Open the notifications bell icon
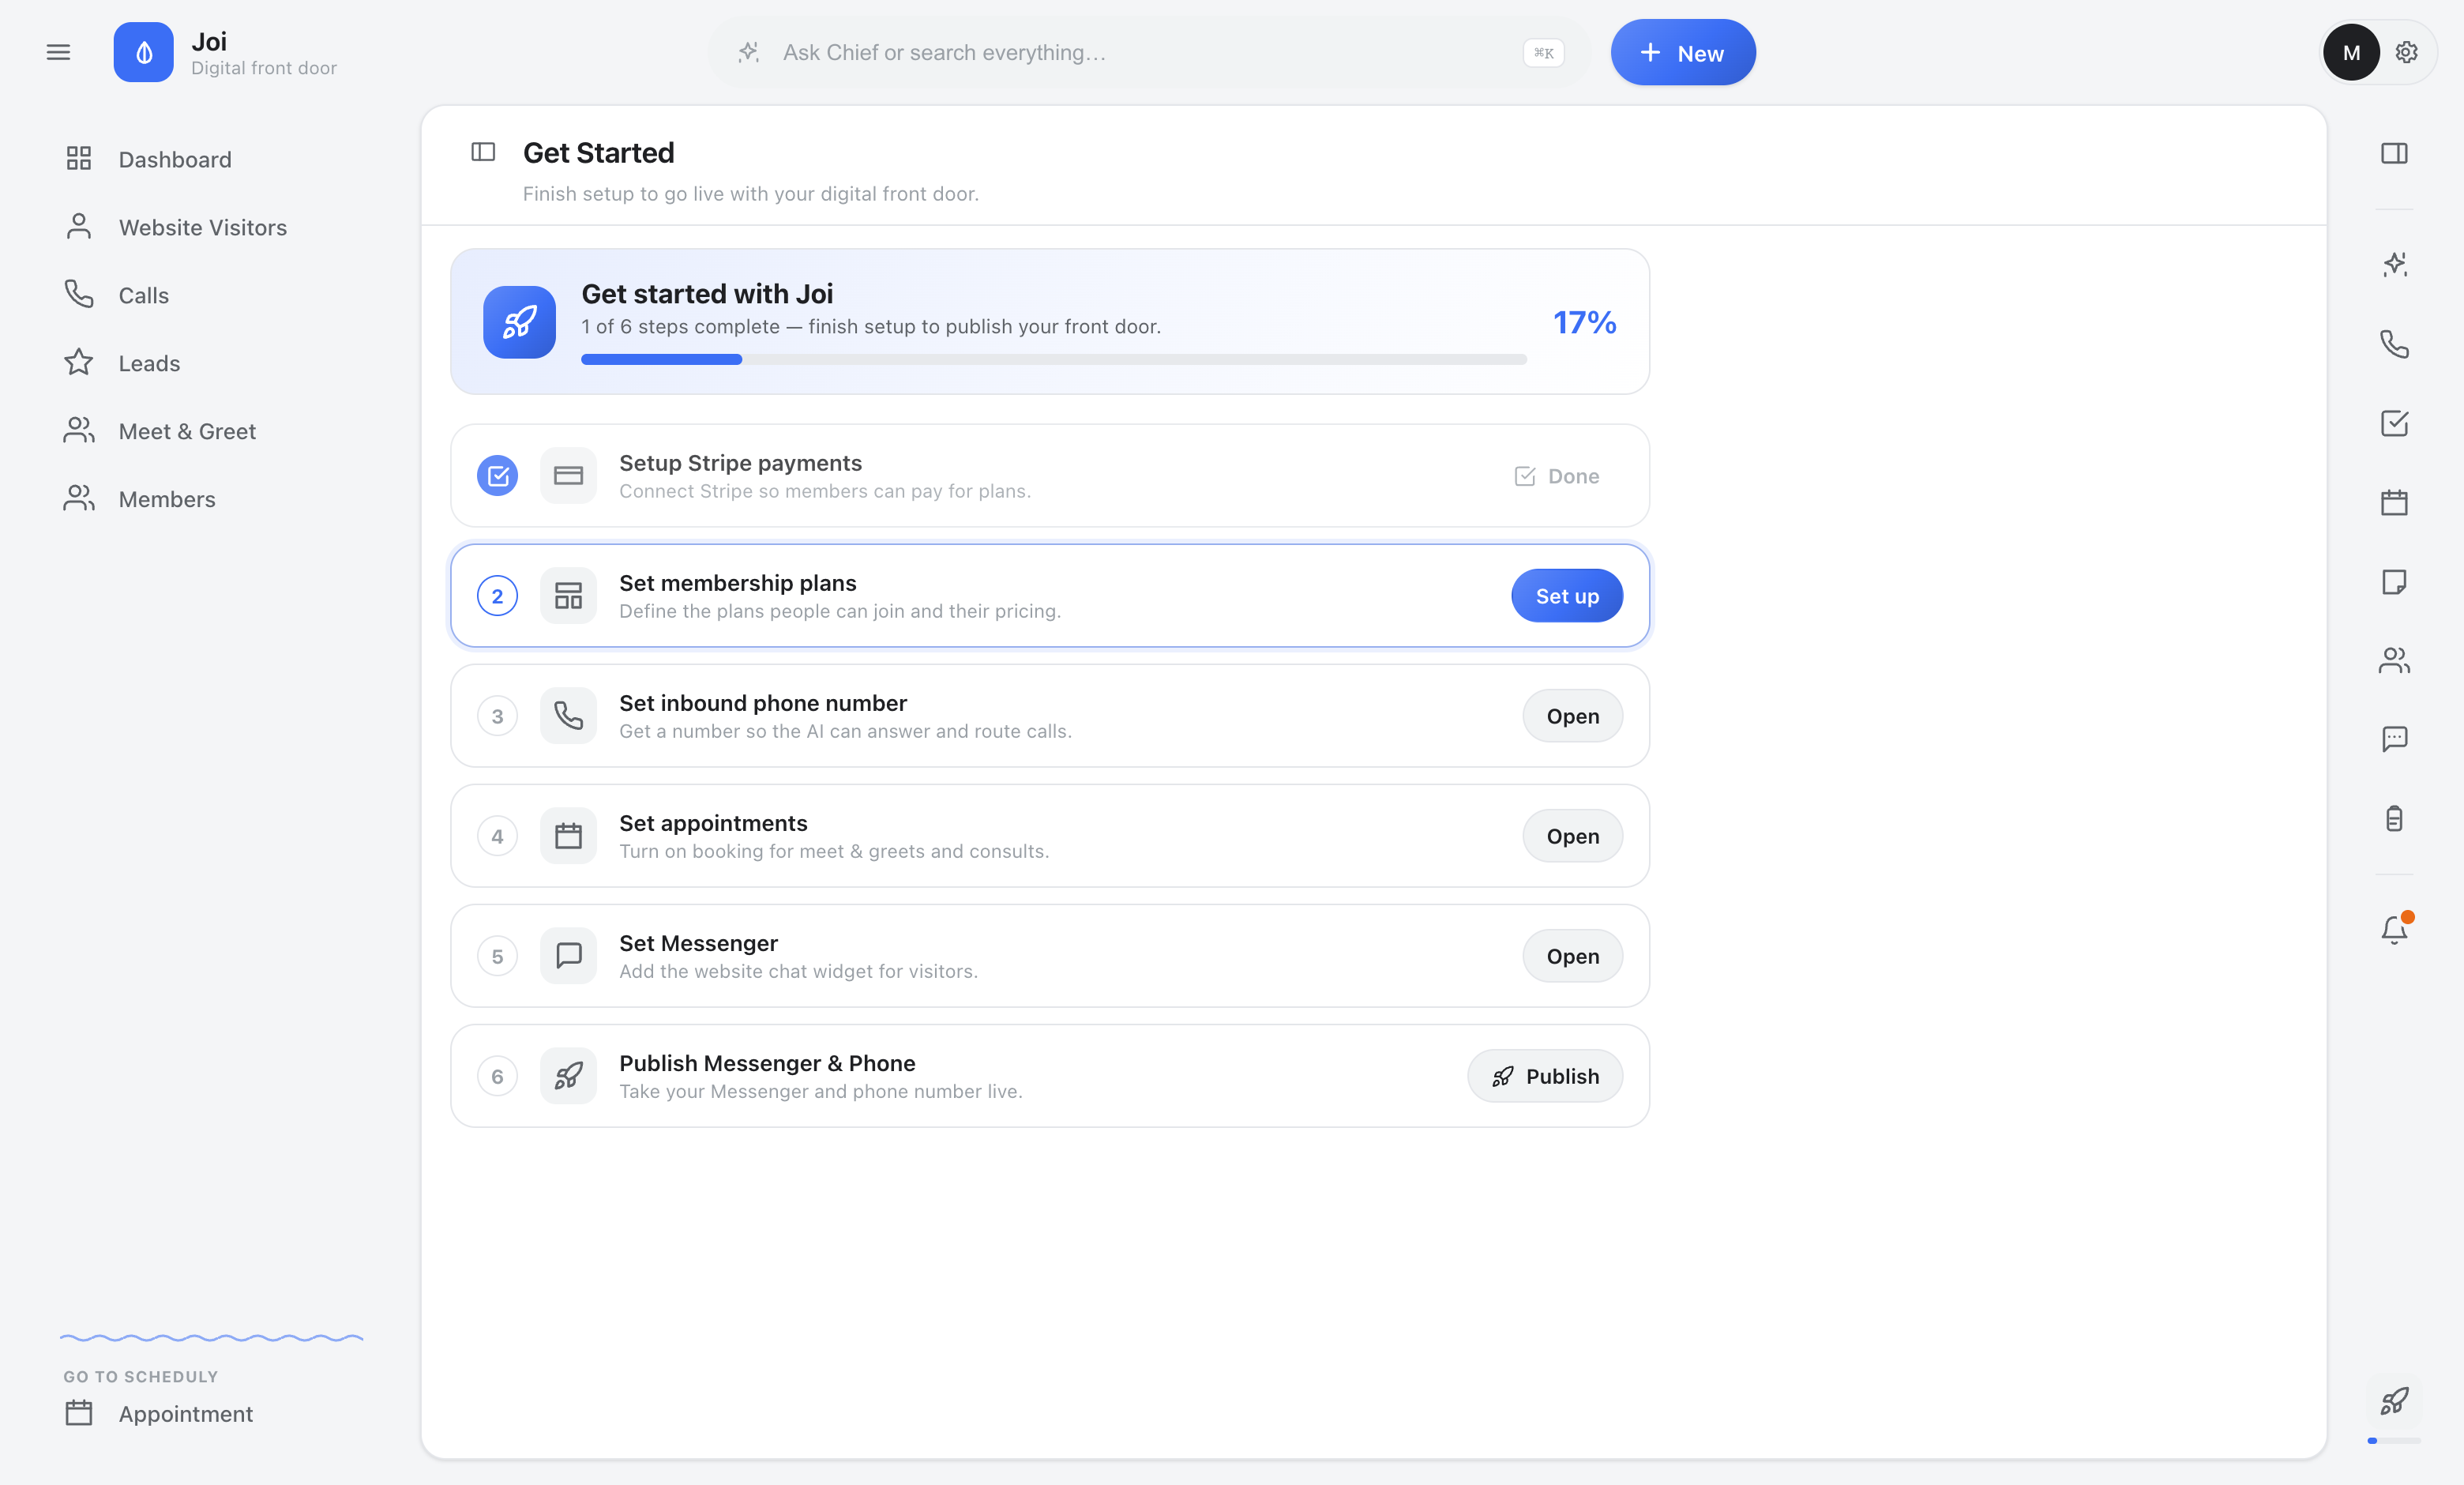This screenshot has width=2464, height=1485. [2394, 930]
